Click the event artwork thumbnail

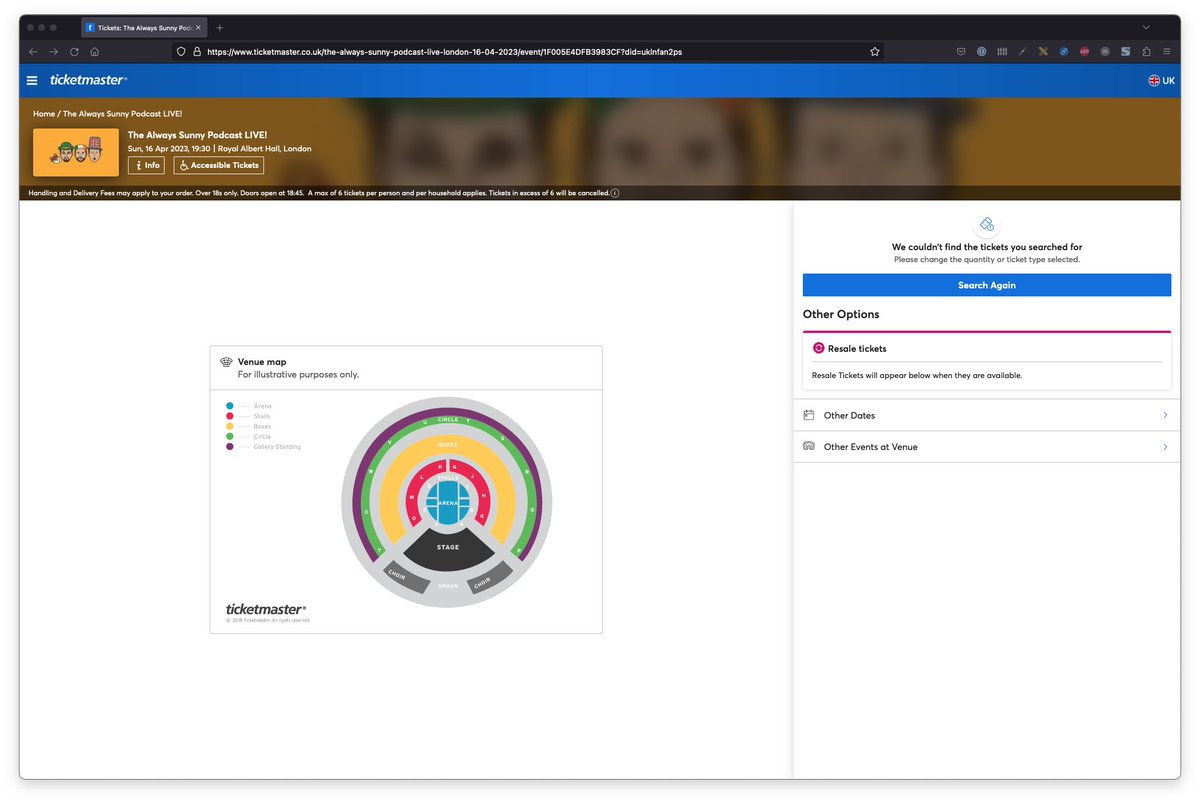76,152
